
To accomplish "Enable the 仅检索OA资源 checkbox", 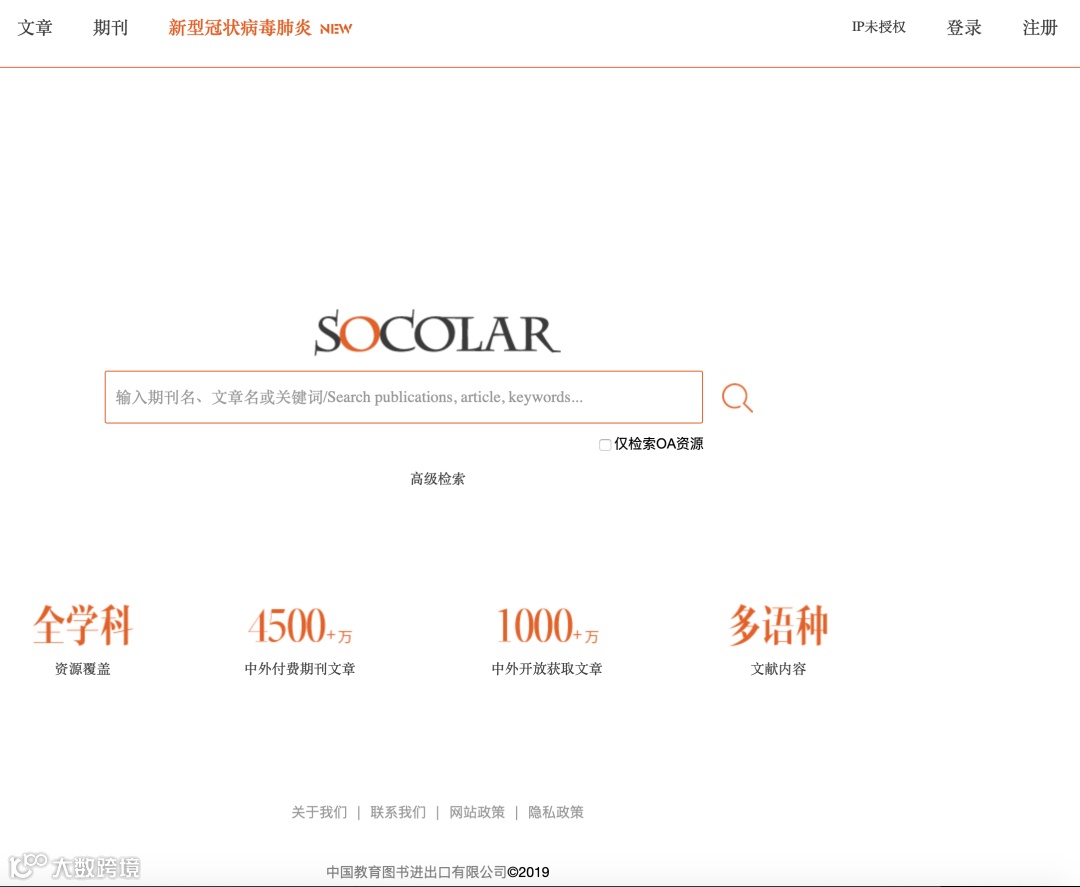I will (x=605, y=445).
